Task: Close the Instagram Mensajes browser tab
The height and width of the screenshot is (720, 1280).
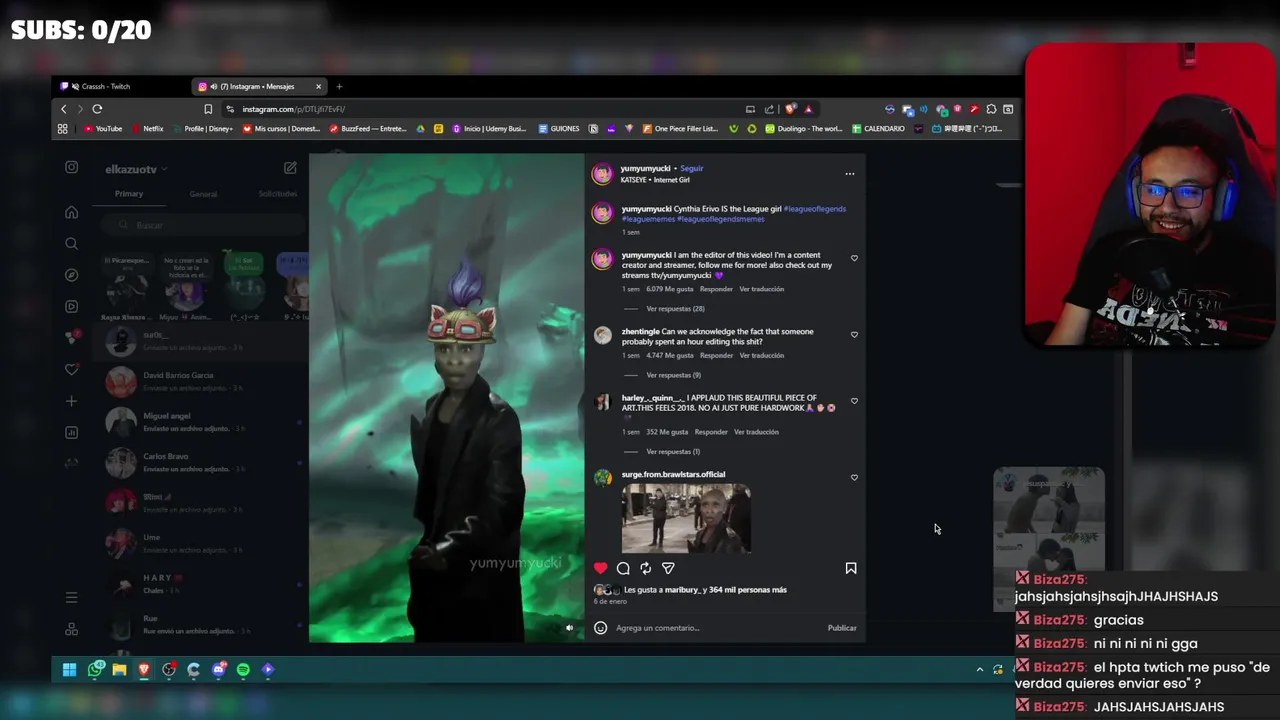Action: pos(318,86)
